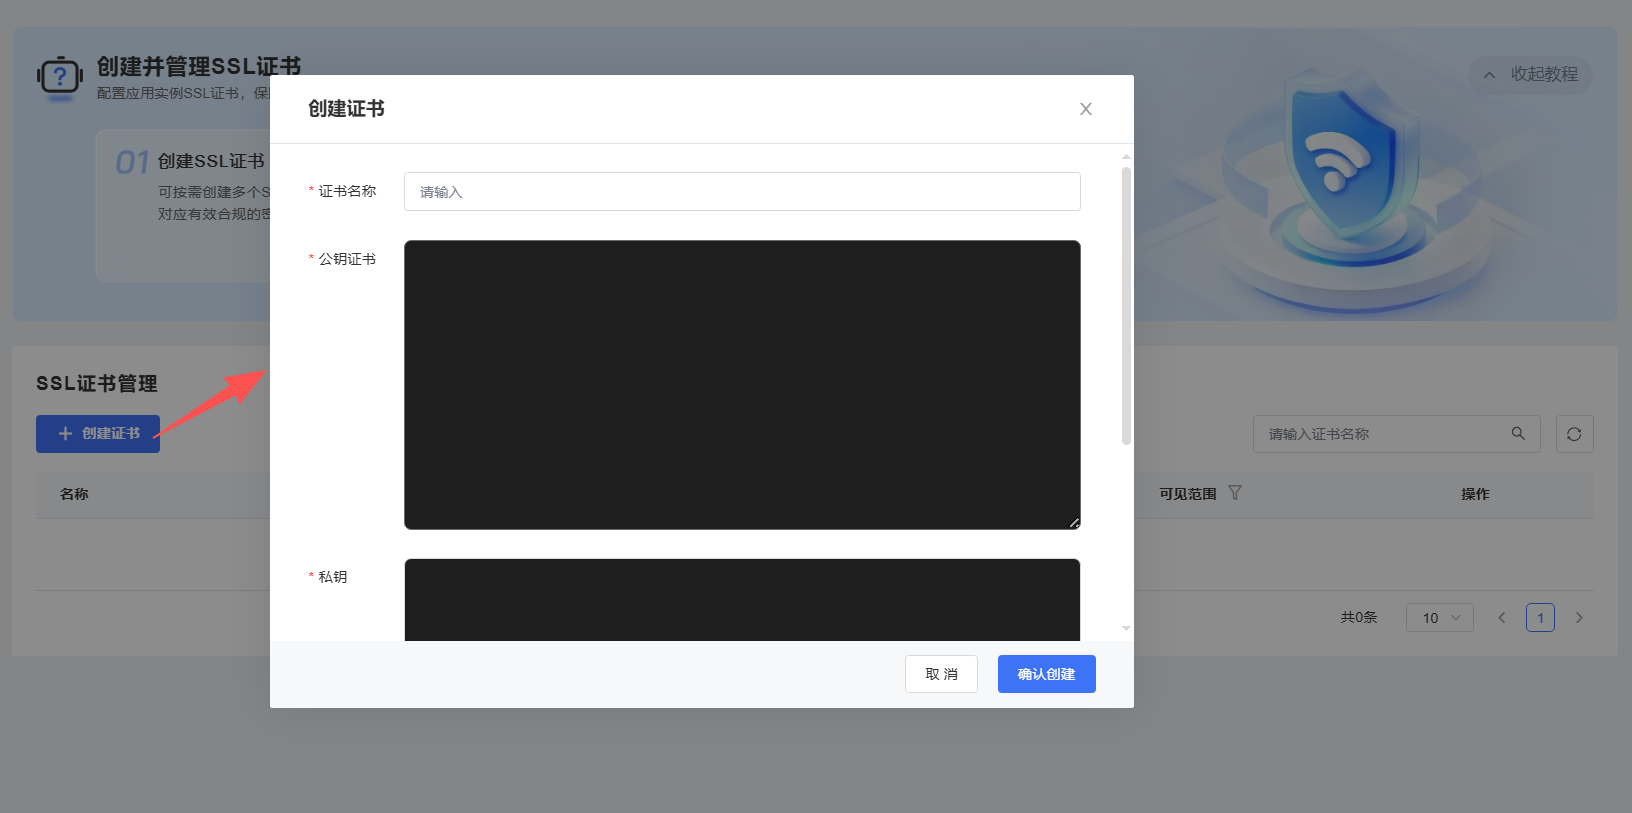Open the 可见范围 column filter

pyautogui.click(x=1235, y=493)
